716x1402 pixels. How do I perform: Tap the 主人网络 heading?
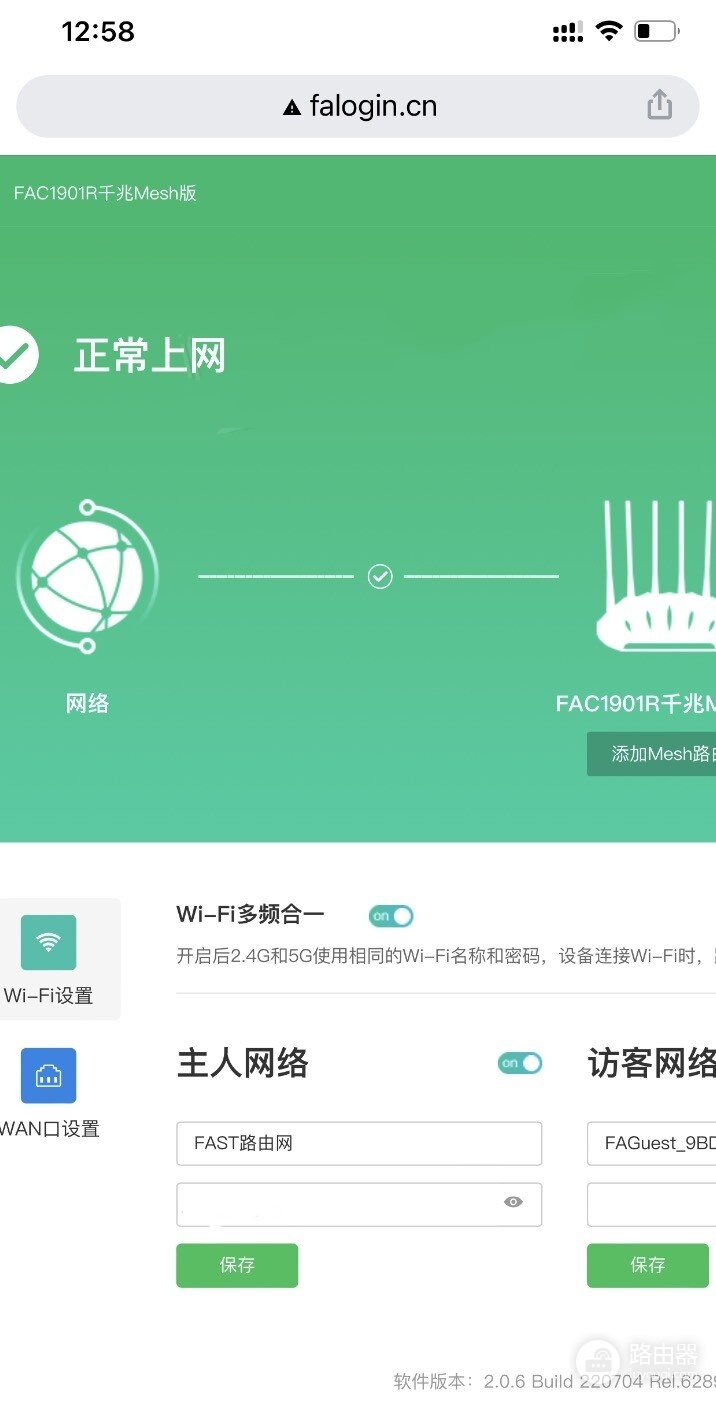tap(243, 1063)
